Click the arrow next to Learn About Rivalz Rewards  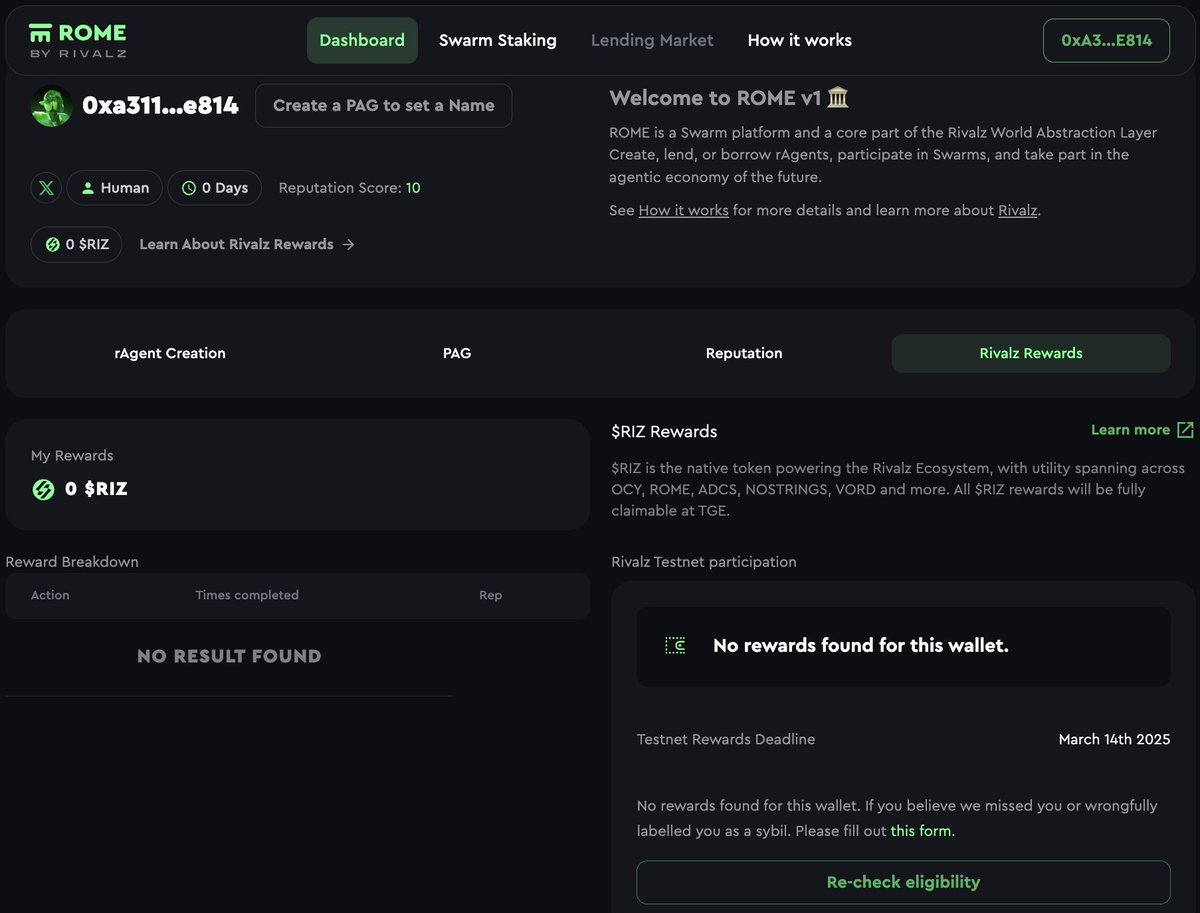point(348,244)
